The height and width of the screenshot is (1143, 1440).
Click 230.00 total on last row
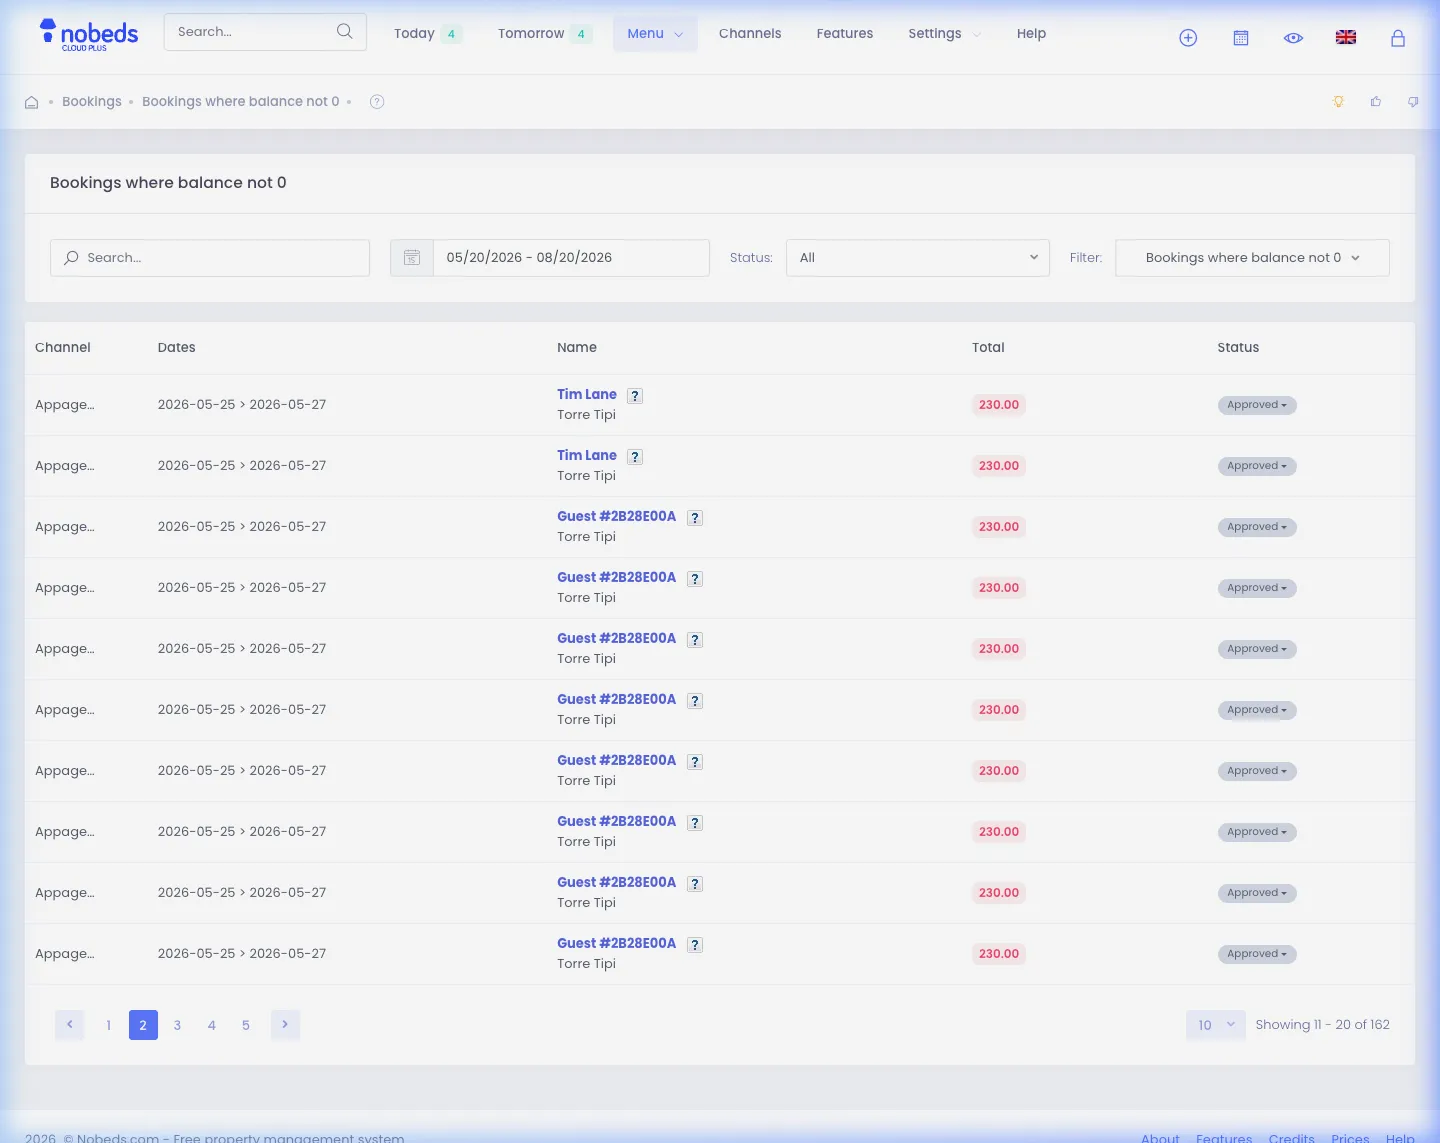coord(999,954)
